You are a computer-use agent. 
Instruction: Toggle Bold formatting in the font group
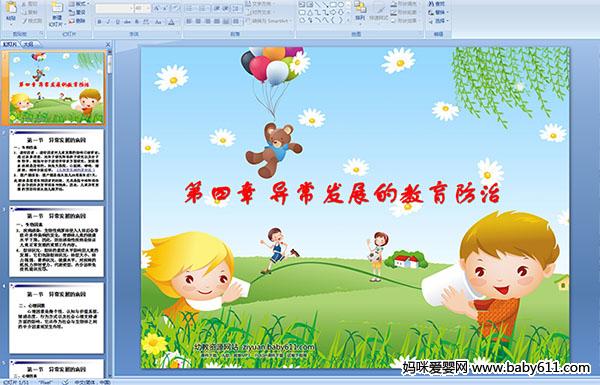tap(99, 22)
